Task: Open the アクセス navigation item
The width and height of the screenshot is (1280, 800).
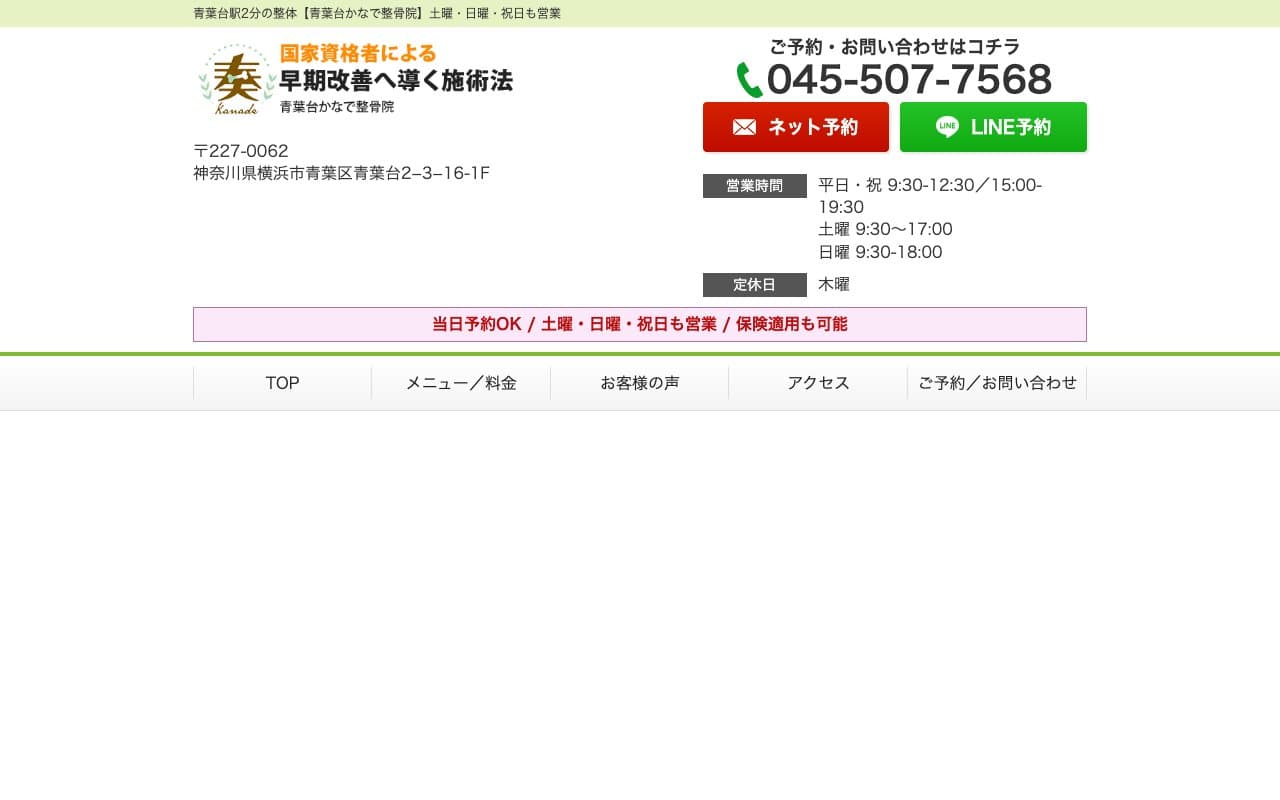Action: tap(817, 383)
